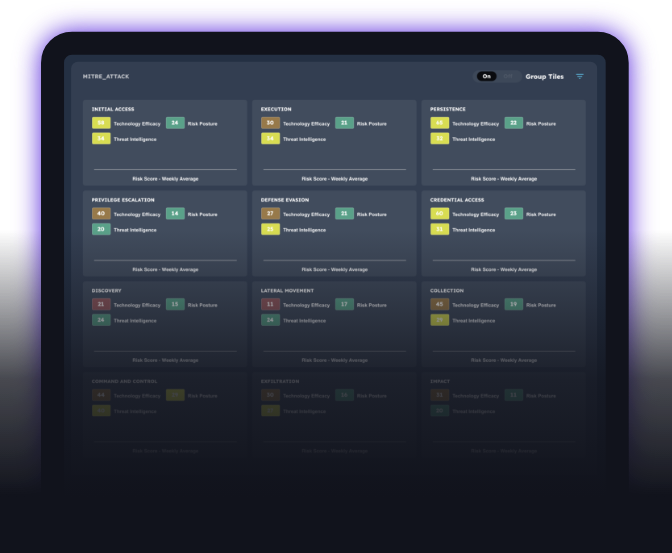The height and width of the screenshot is (553, 672).
Task: Click Discovery Threat Intelligence score 24
Action: (x=101, y=320)
